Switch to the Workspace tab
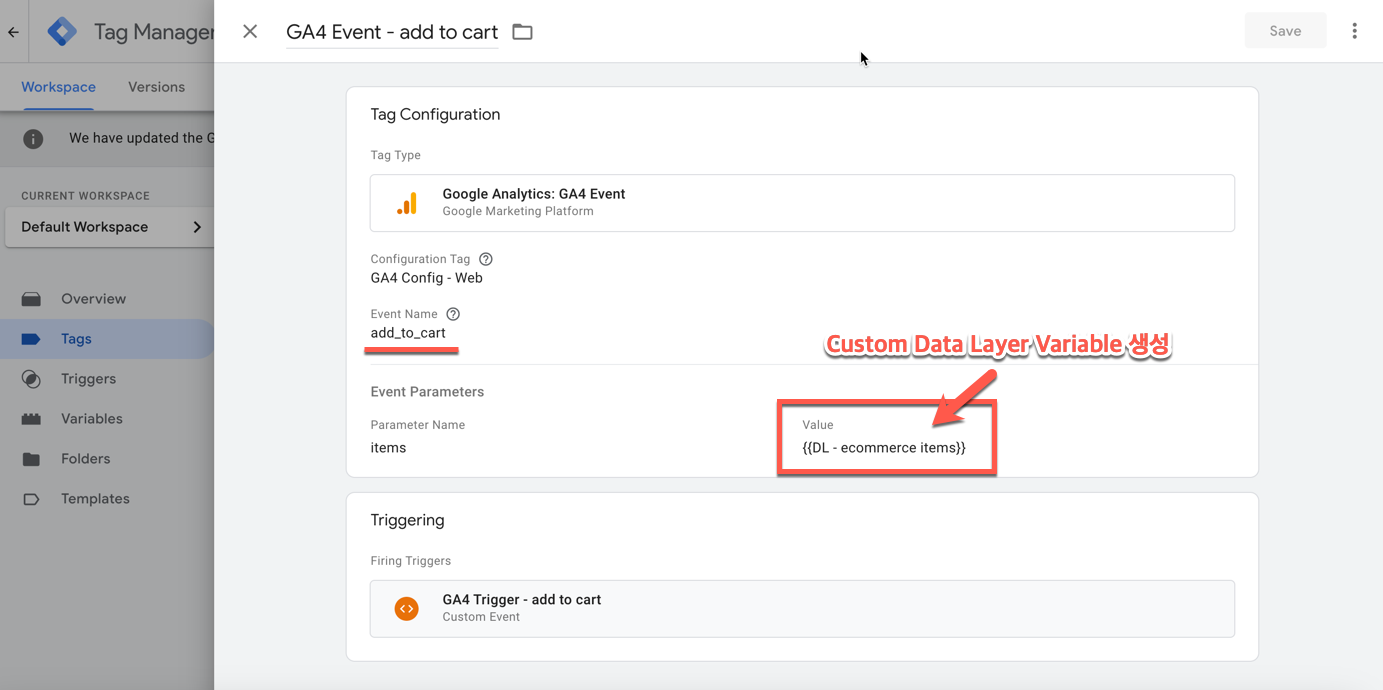 tap(59, 87)
